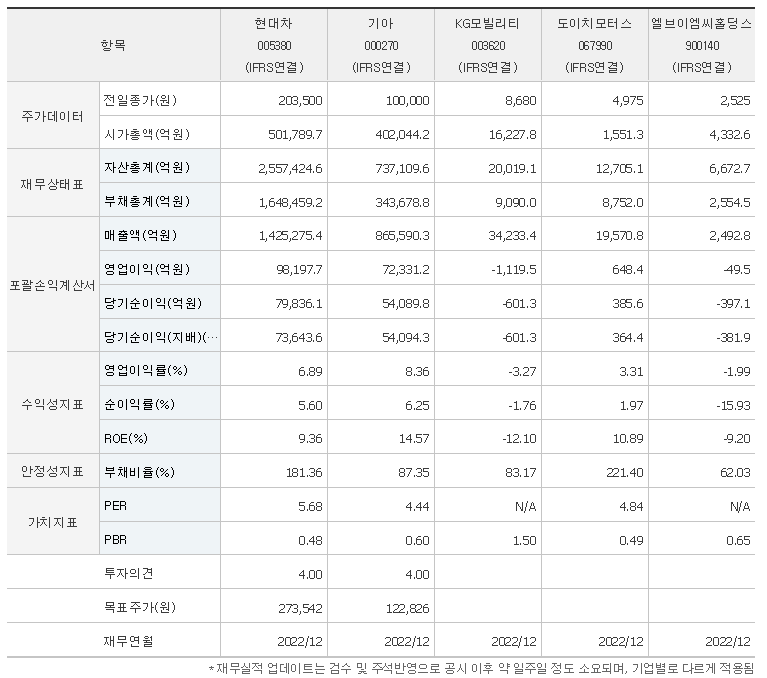The width and height of the screenshot is (767, 678).
Task: Click the 자산총계(억원) row label
Action: tap(146, 168)
